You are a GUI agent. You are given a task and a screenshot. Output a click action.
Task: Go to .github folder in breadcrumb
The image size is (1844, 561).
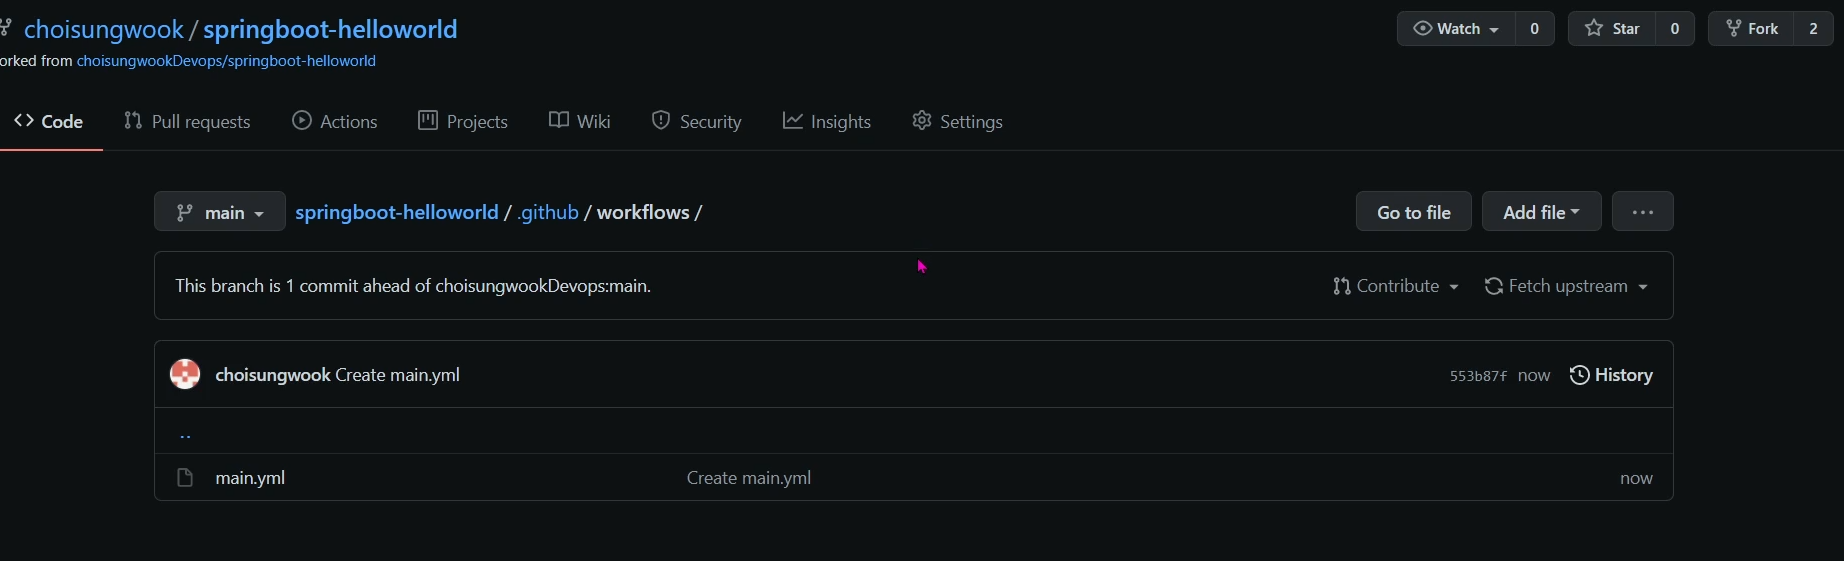[x=548, y=212]
